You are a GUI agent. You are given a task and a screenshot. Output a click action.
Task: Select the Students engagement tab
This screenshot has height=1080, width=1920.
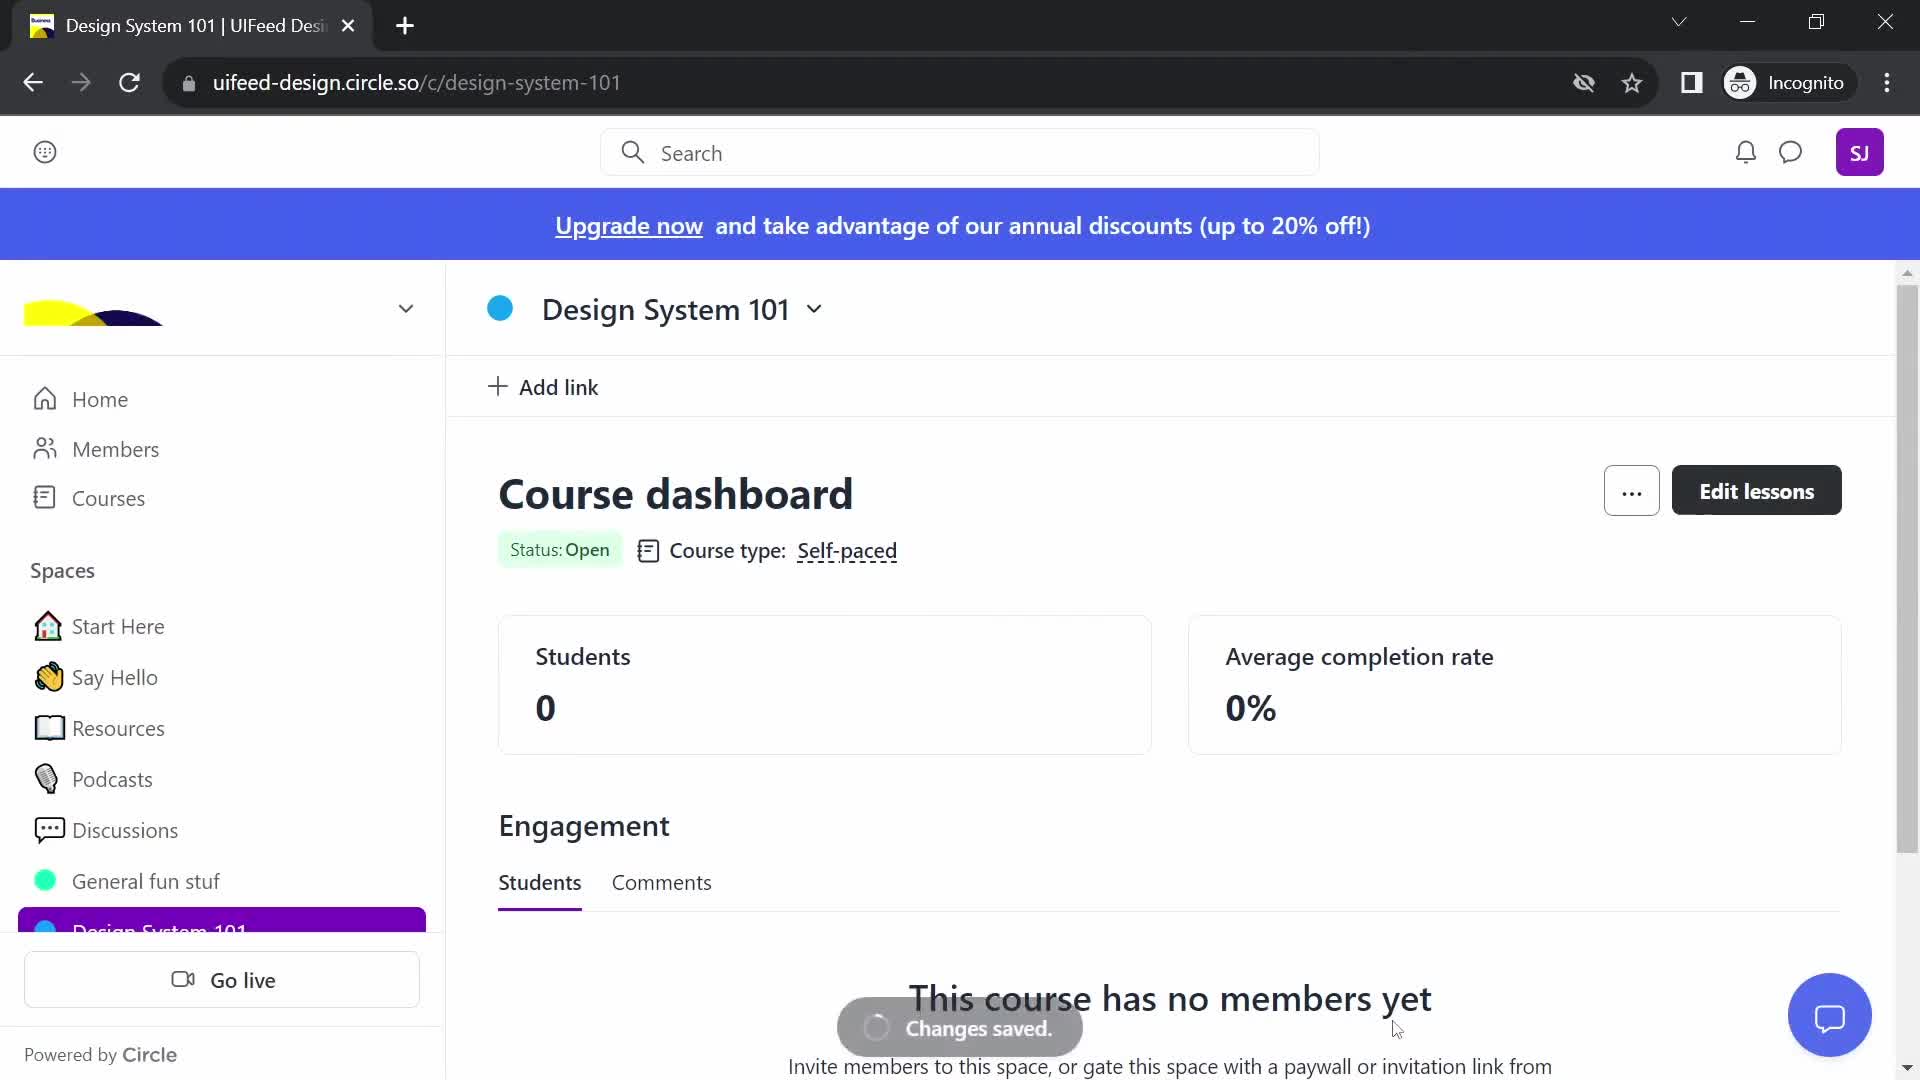[x=539, y=881]
